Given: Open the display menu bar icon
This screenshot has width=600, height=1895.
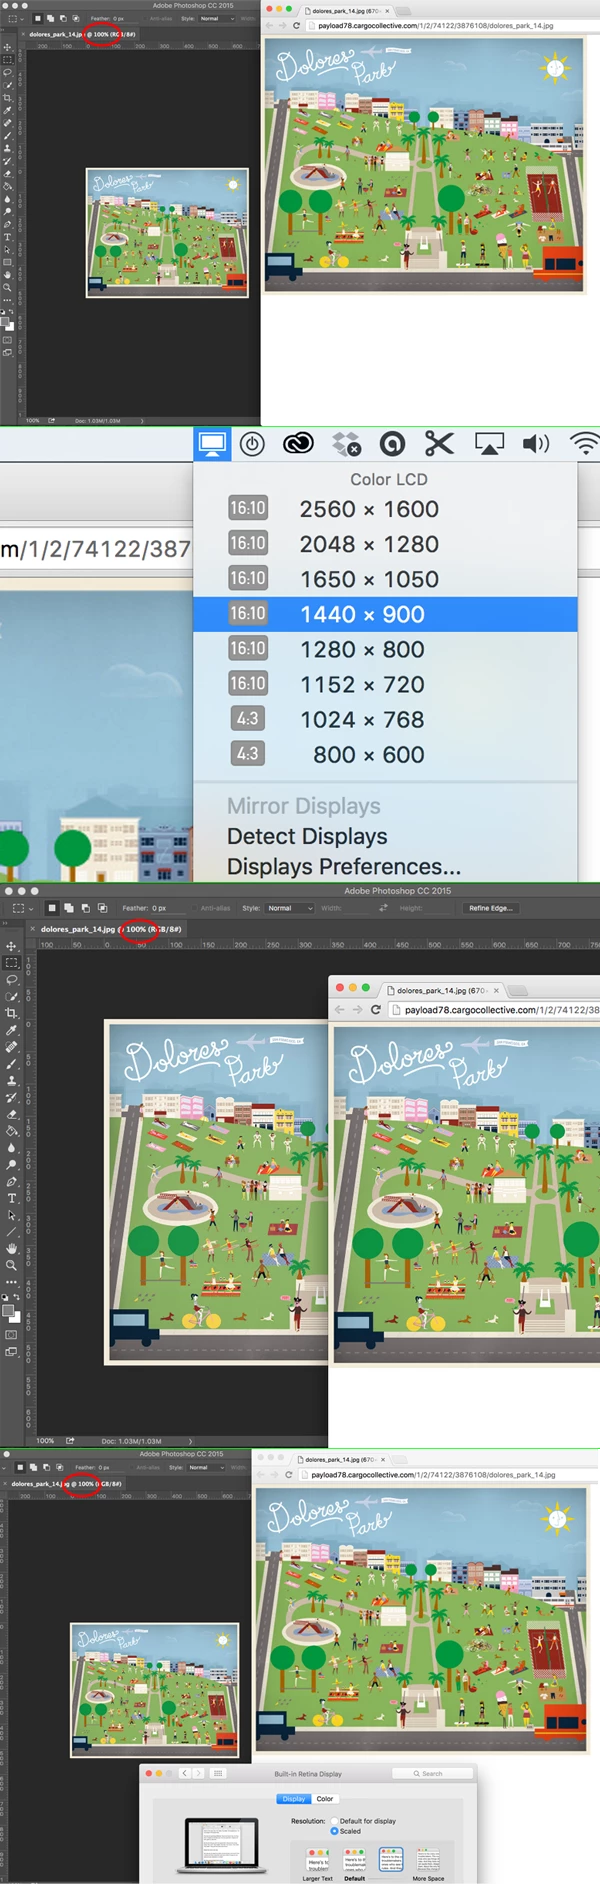Looking at the screenshot, I should [x=212, y=444].
